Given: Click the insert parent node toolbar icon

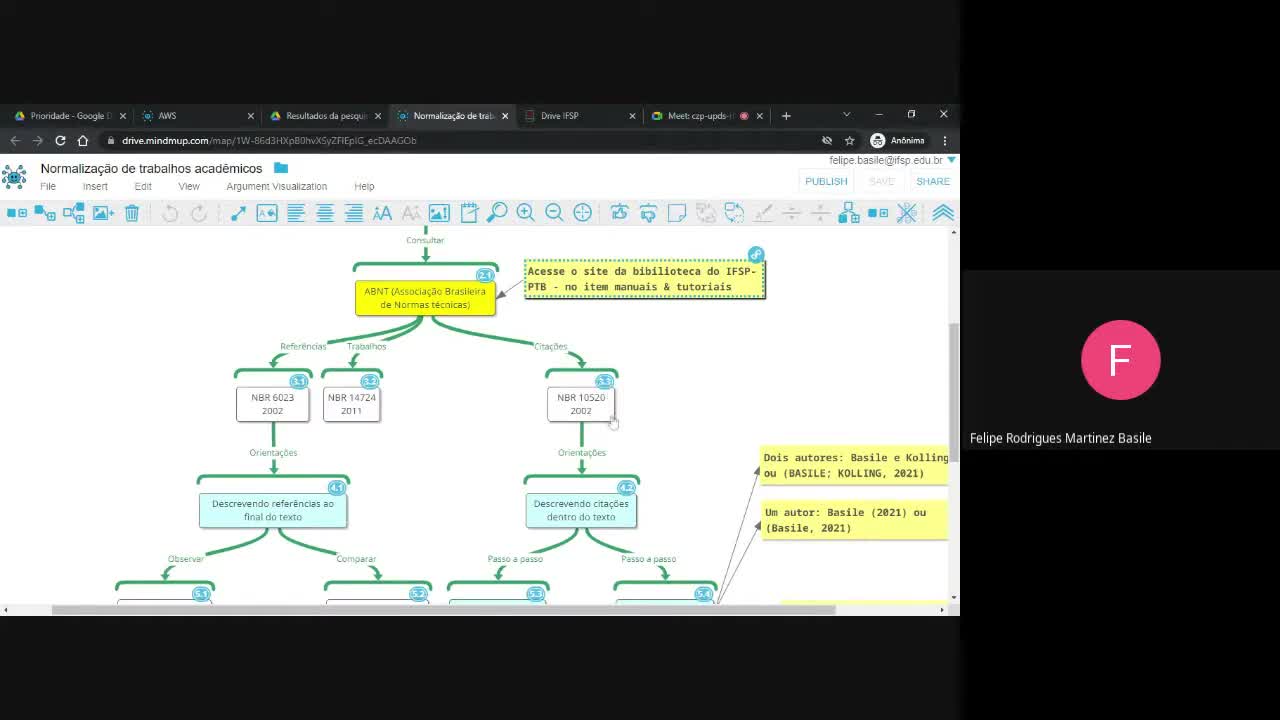Looking at the screenshot, I should [74, 213].
